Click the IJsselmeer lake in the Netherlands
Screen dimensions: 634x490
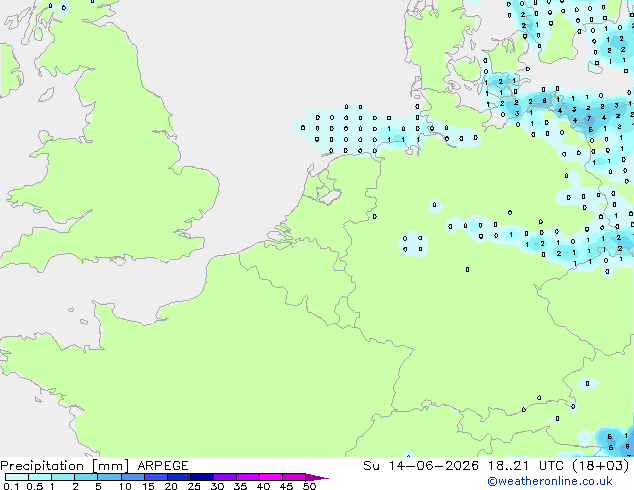coord(331,195)
